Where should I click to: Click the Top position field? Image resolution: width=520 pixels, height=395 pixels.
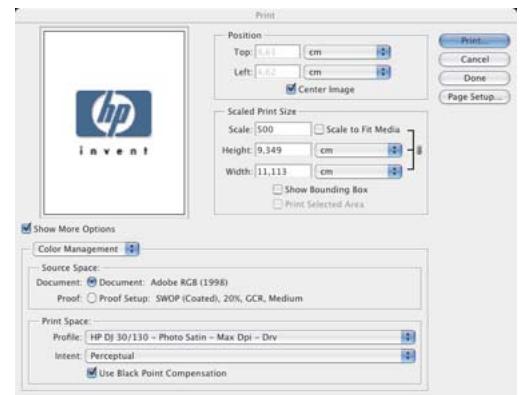click(277, 52)
